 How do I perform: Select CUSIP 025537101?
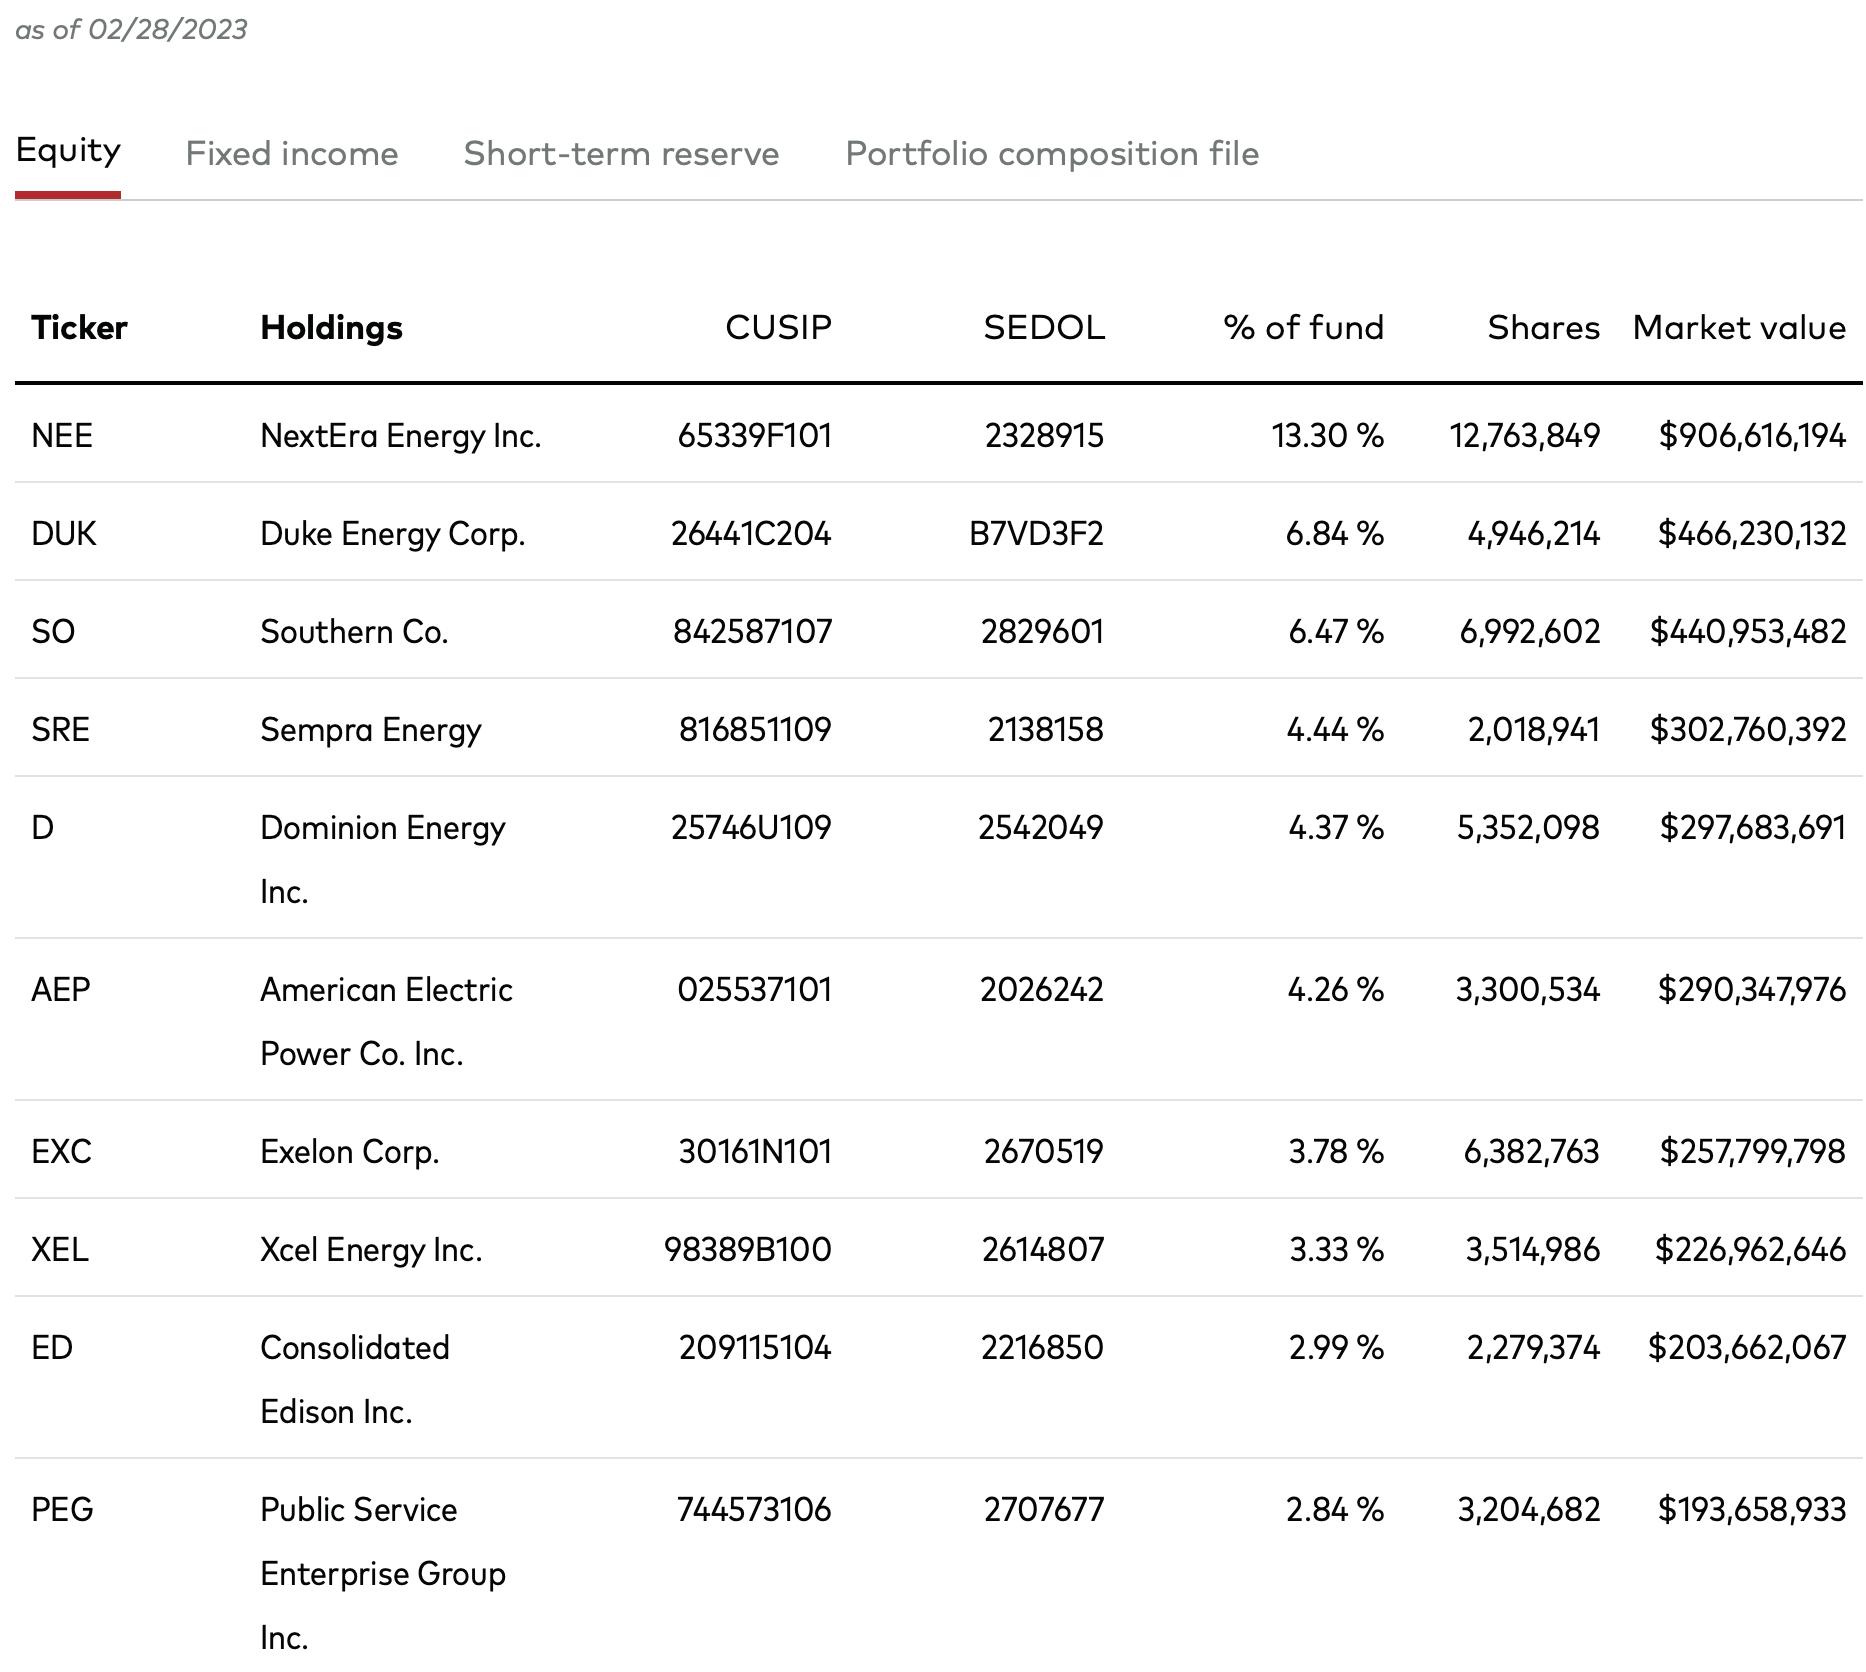pyautogui.click(x=754, y=989)
